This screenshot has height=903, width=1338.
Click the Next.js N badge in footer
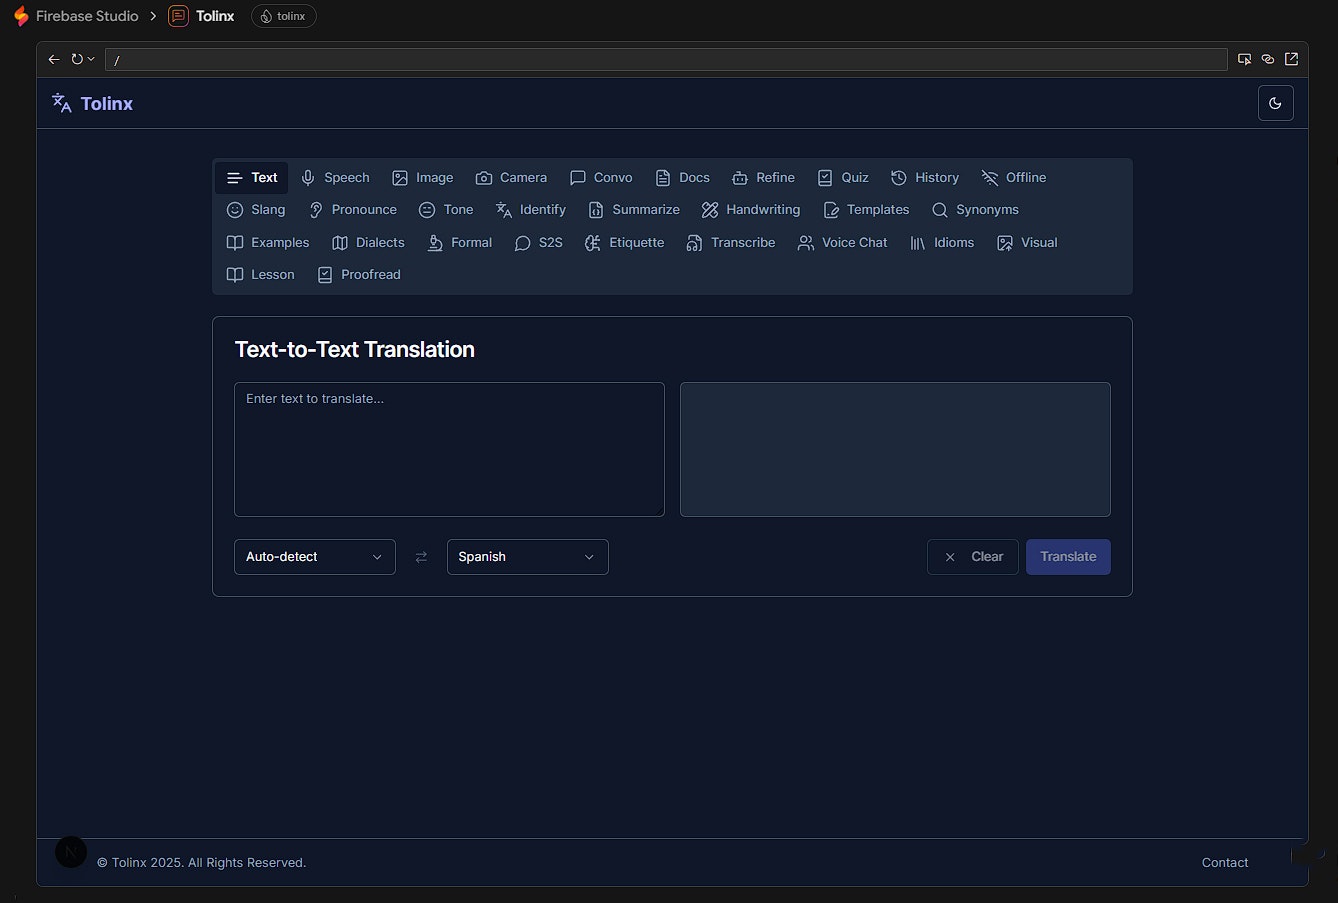(x=71, y=852)
